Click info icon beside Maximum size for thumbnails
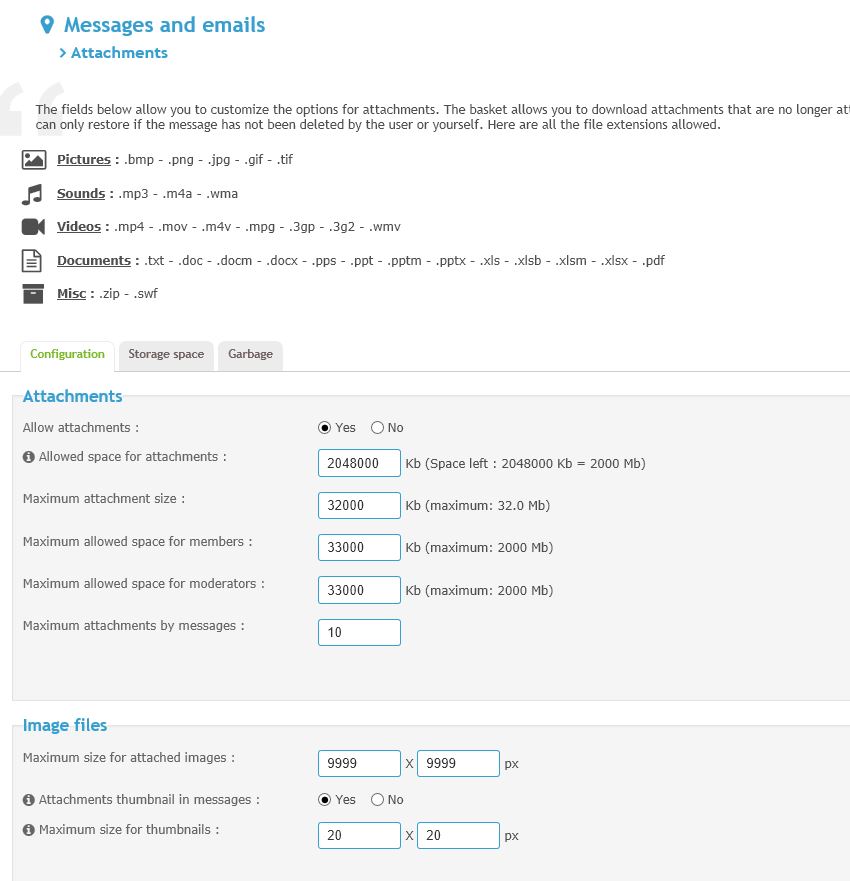Image resolution: width=850 pixels, height=881 pixels. point(29,830)
